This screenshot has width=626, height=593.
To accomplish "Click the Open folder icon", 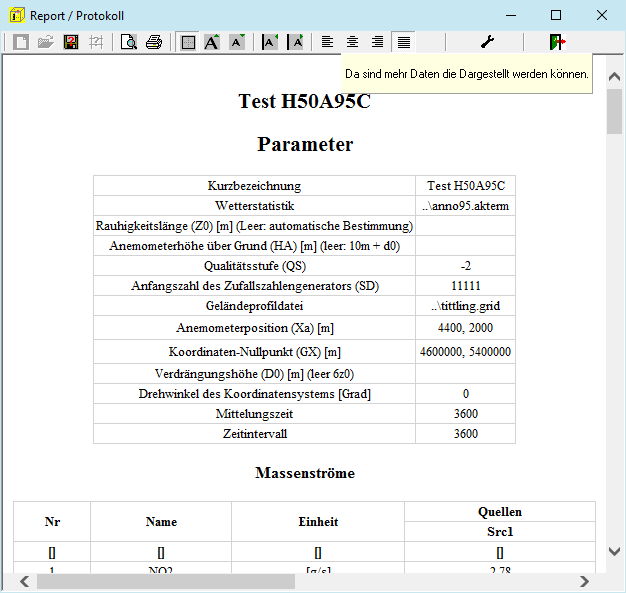I will 46,42.
